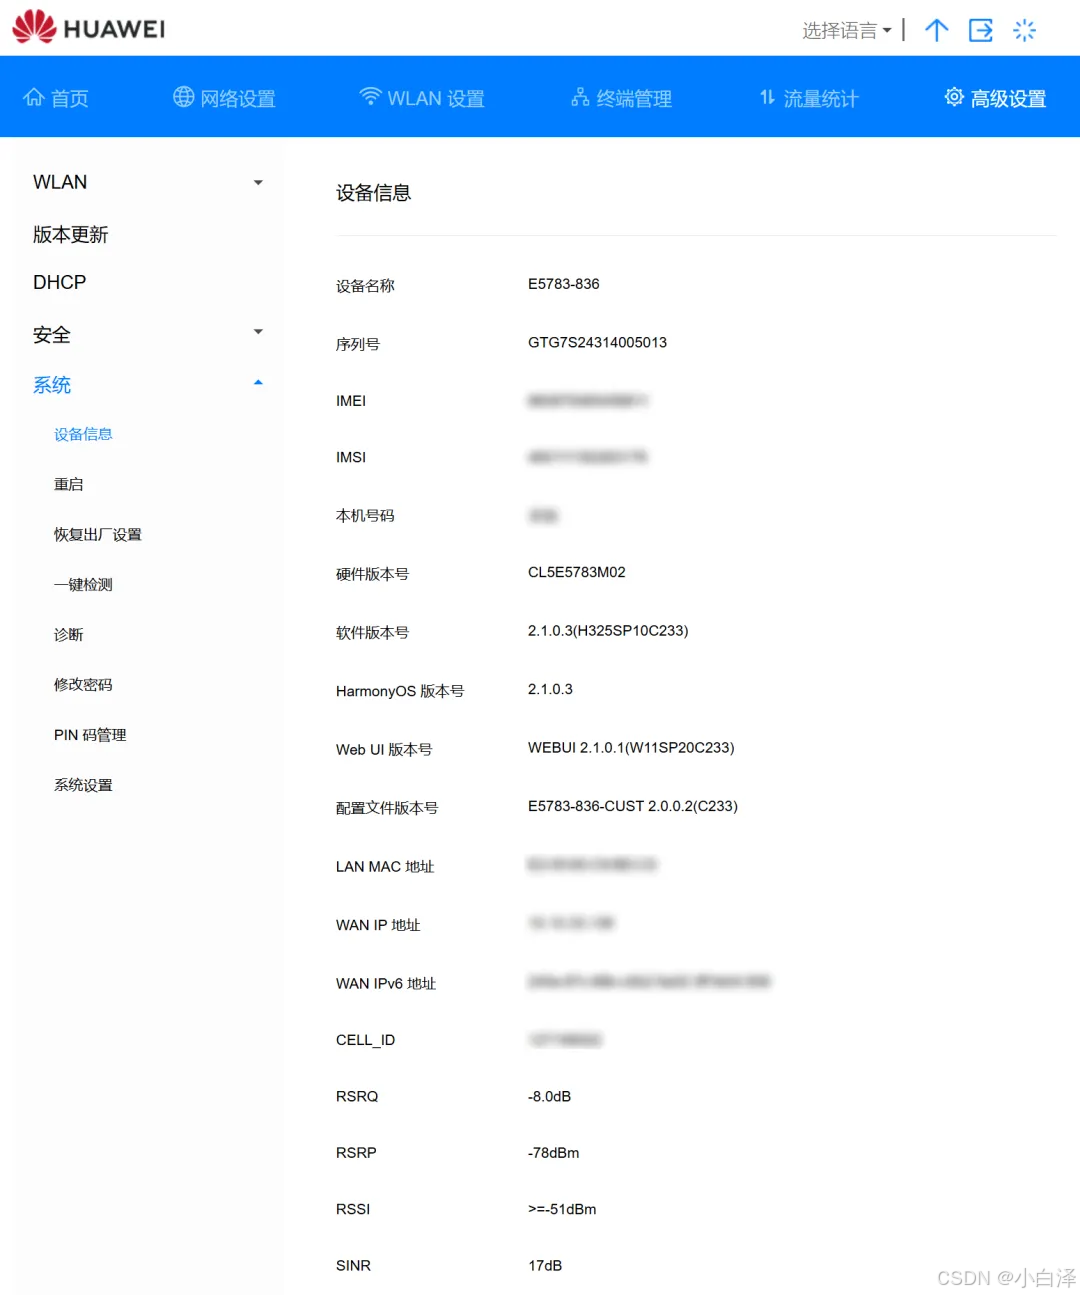Open PIN 码管理 submenu item
This screenshot has width=1080, height=1295.
point(90,734)
